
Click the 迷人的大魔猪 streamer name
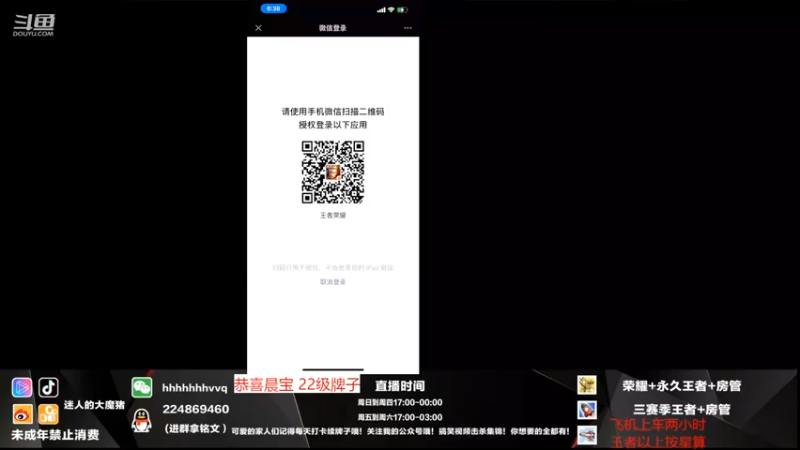tap(94, 405)
